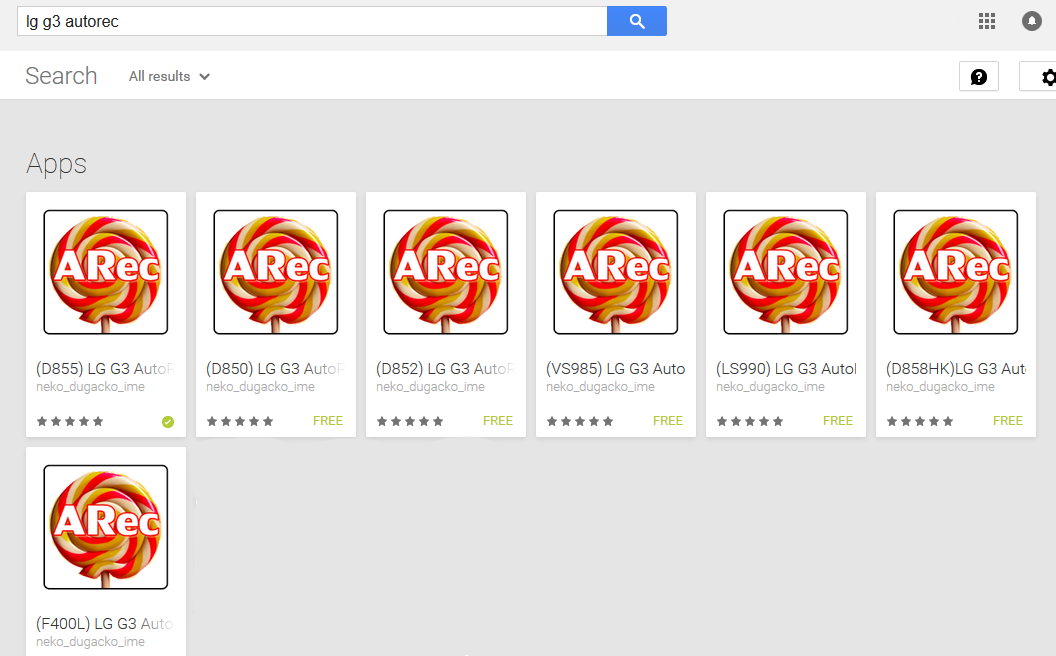1056x656 pixels.
Task: Open developer neko_dugacko_ime under LS990 app
Action: coord(770,387)
